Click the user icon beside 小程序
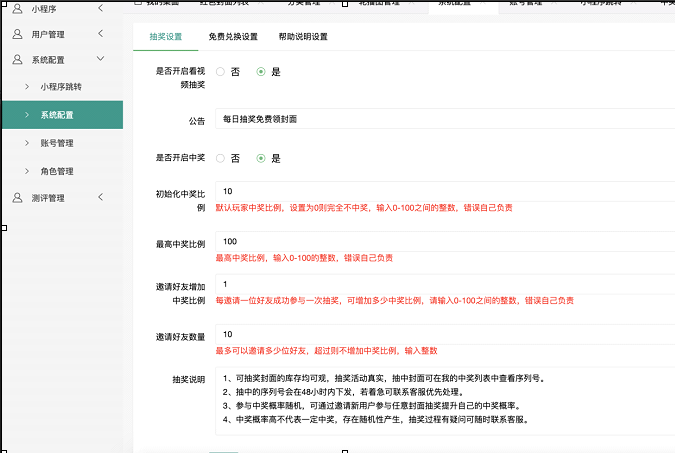 tap(18, 9)
